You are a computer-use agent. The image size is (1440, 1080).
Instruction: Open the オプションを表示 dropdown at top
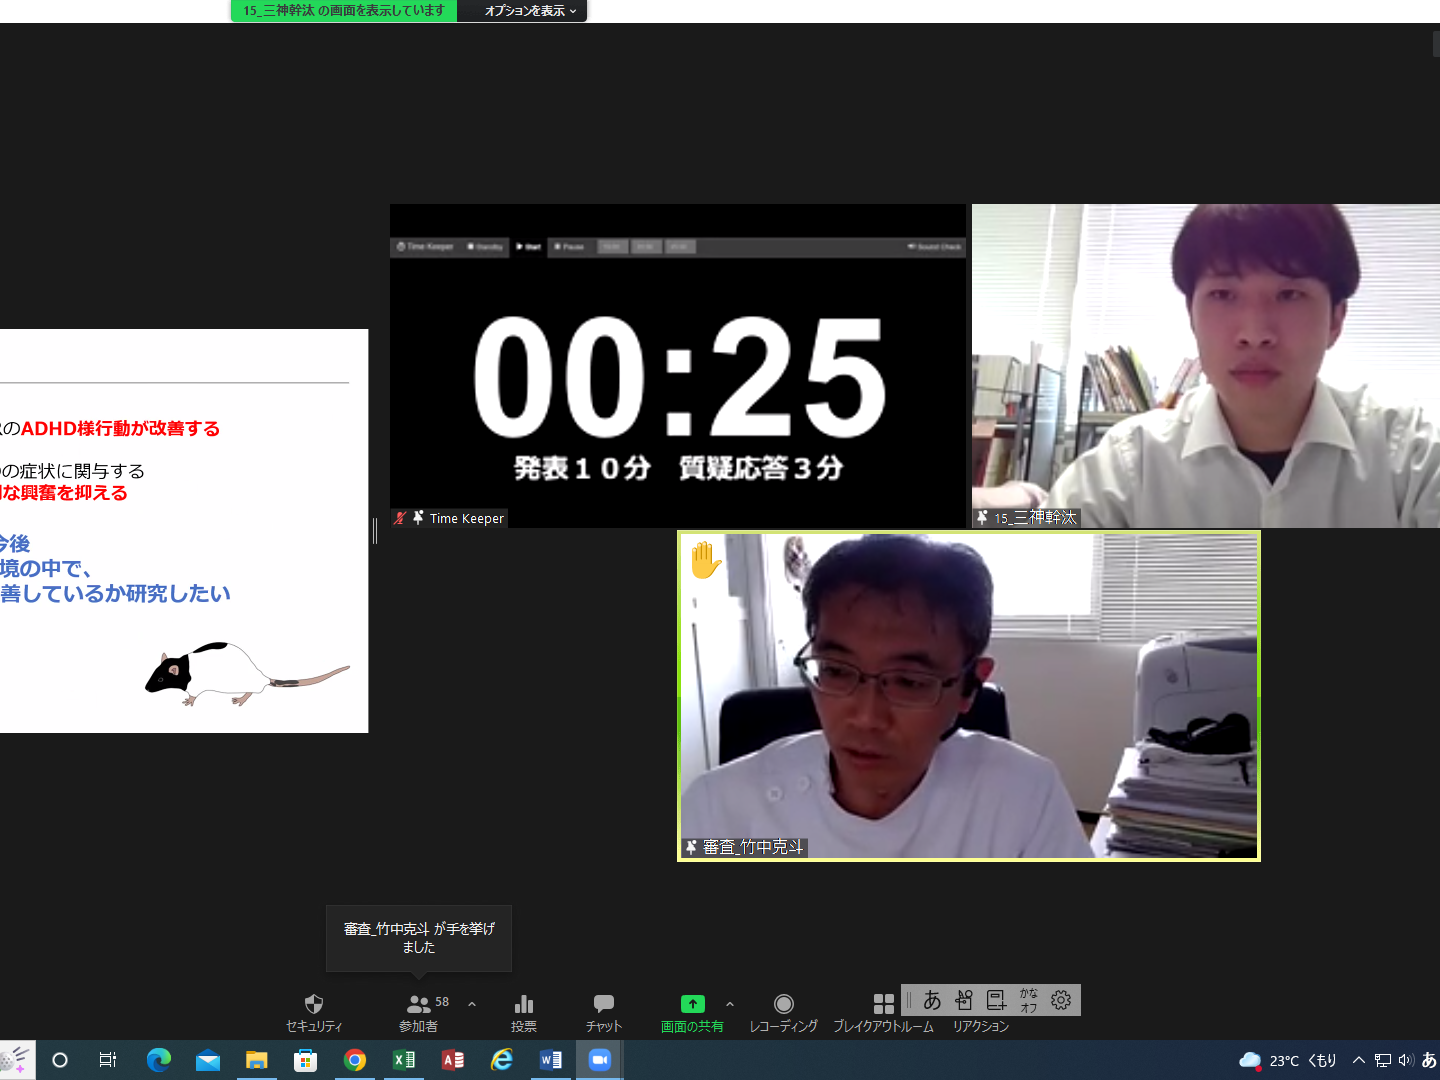coord(530,11)
